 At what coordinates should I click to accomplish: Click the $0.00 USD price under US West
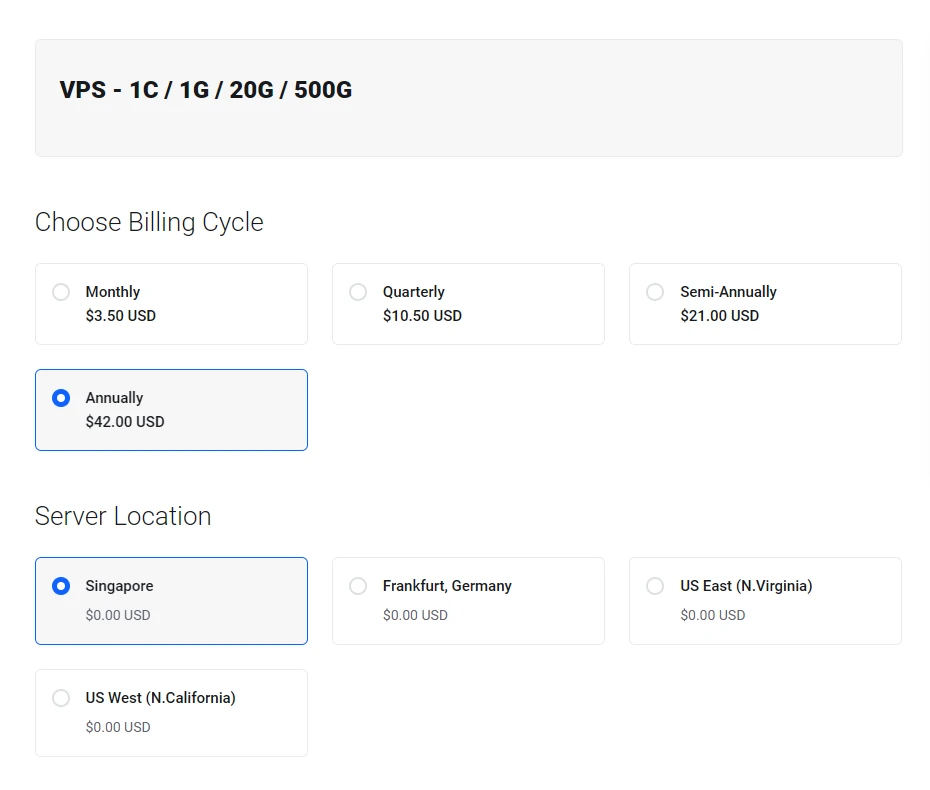coord(118,727)
